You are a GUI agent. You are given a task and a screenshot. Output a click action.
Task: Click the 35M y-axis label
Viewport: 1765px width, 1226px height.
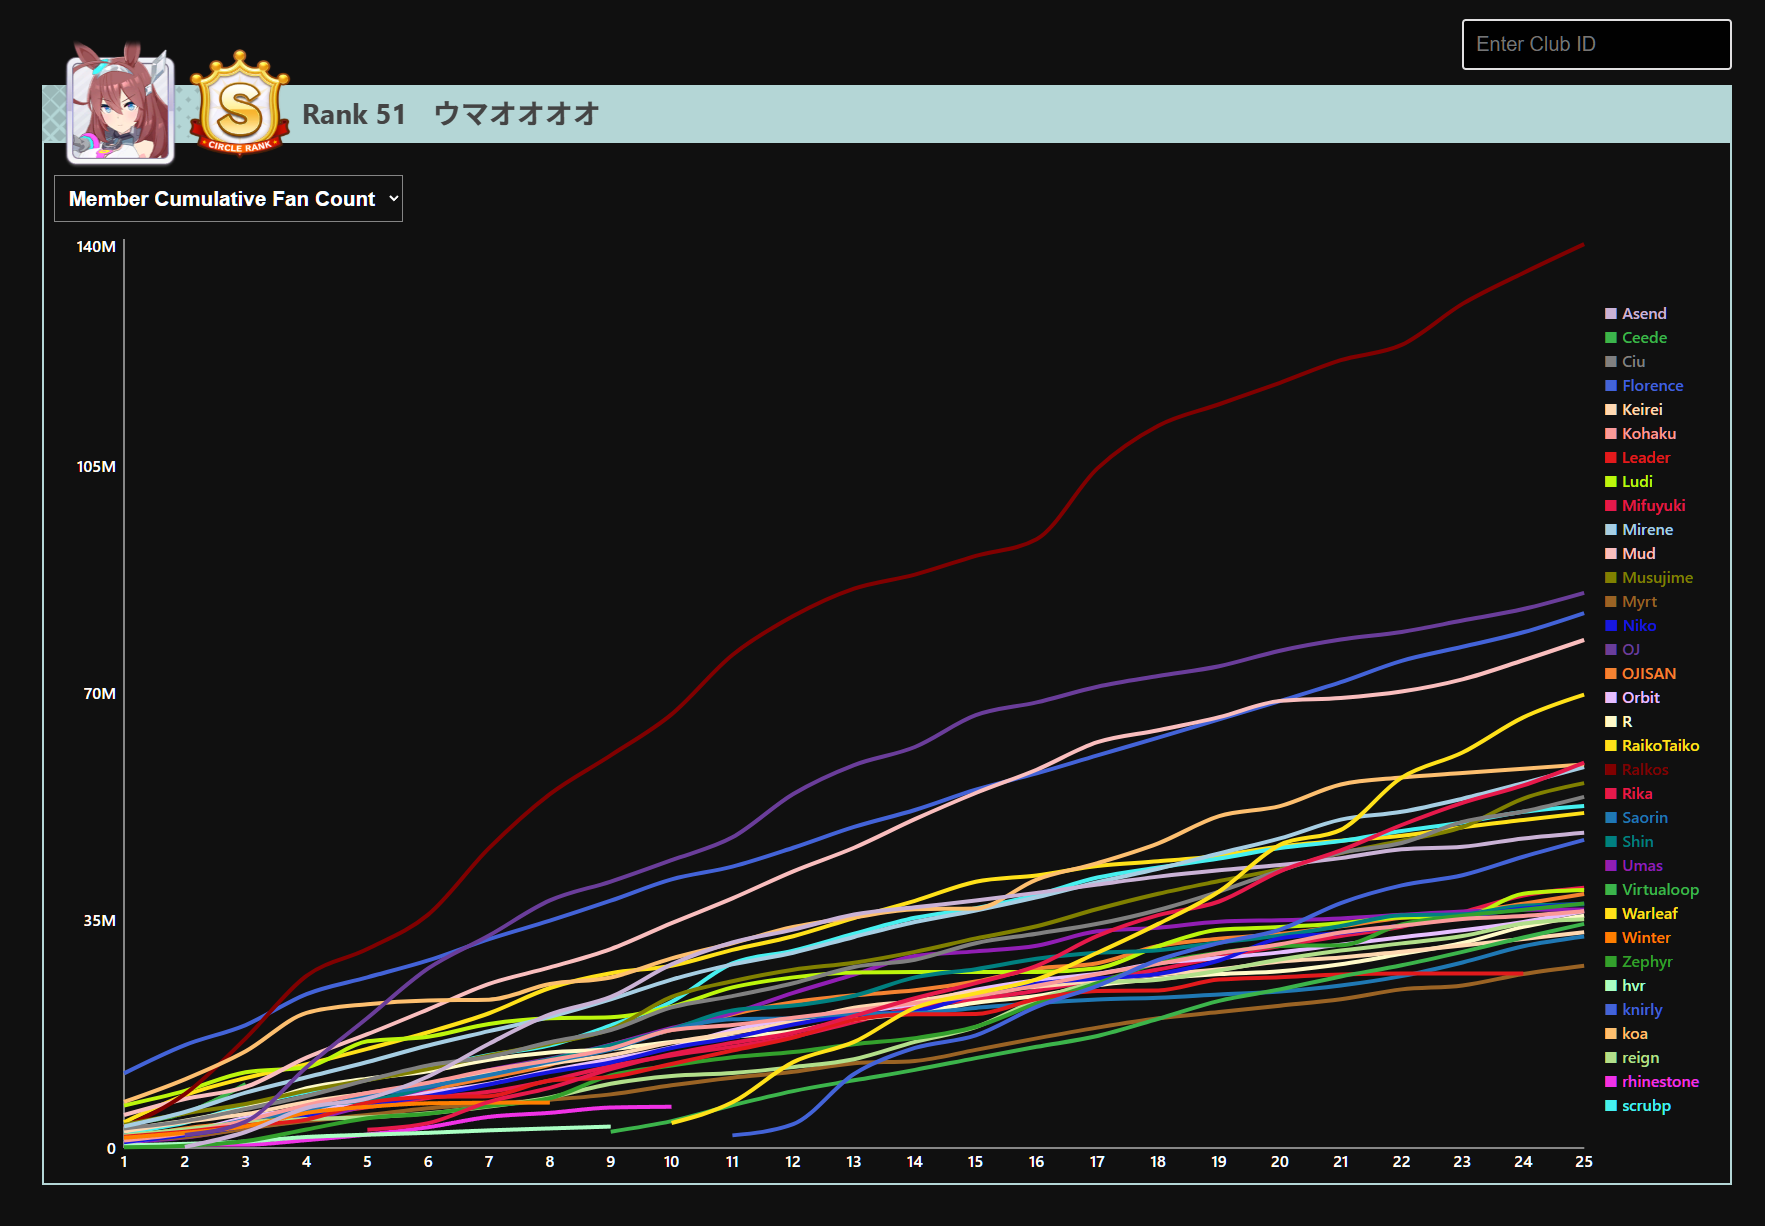tap(100, 921)
